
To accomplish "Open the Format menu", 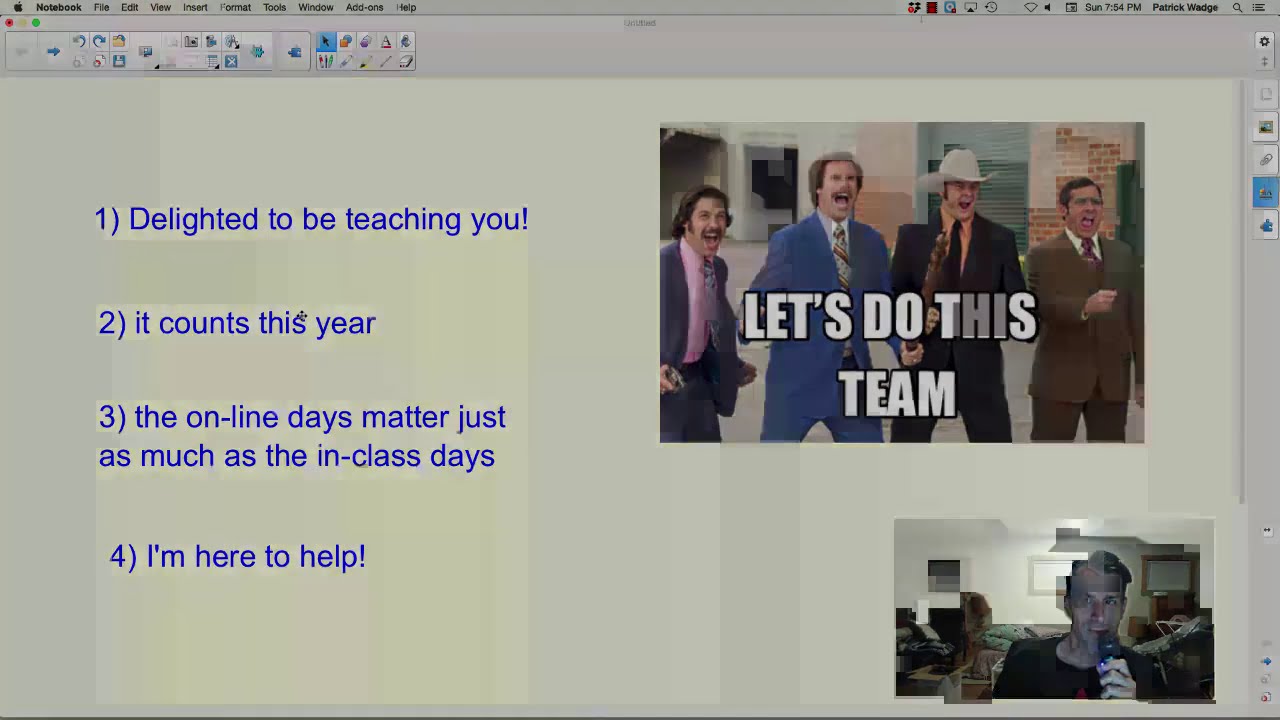I will point(235,7).
